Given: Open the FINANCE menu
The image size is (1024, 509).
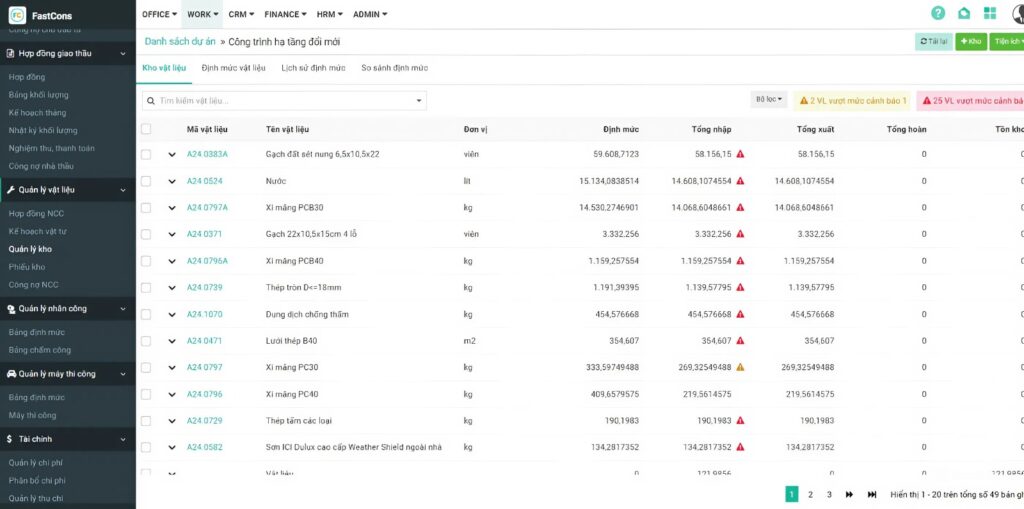Looking at the screenshot, I should click(285, 14).
